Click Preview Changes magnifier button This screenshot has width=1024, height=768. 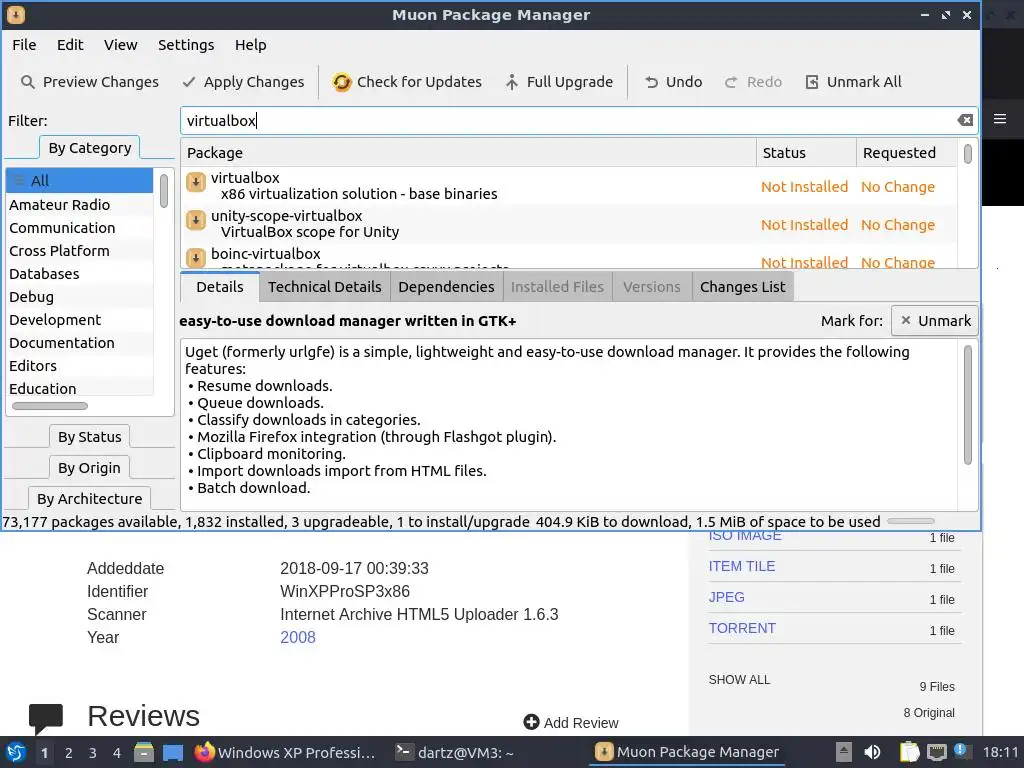pos(89,82)
